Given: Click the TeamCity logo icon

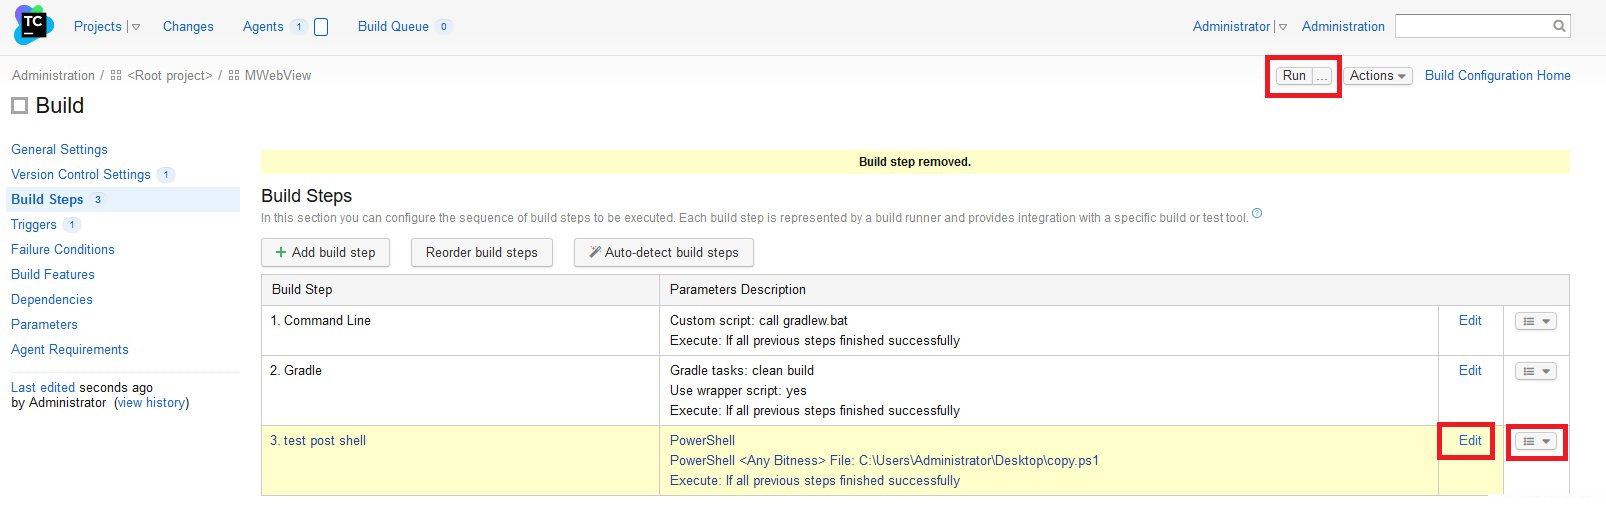Looking at the screenshot, I should [x=33, y=25].
